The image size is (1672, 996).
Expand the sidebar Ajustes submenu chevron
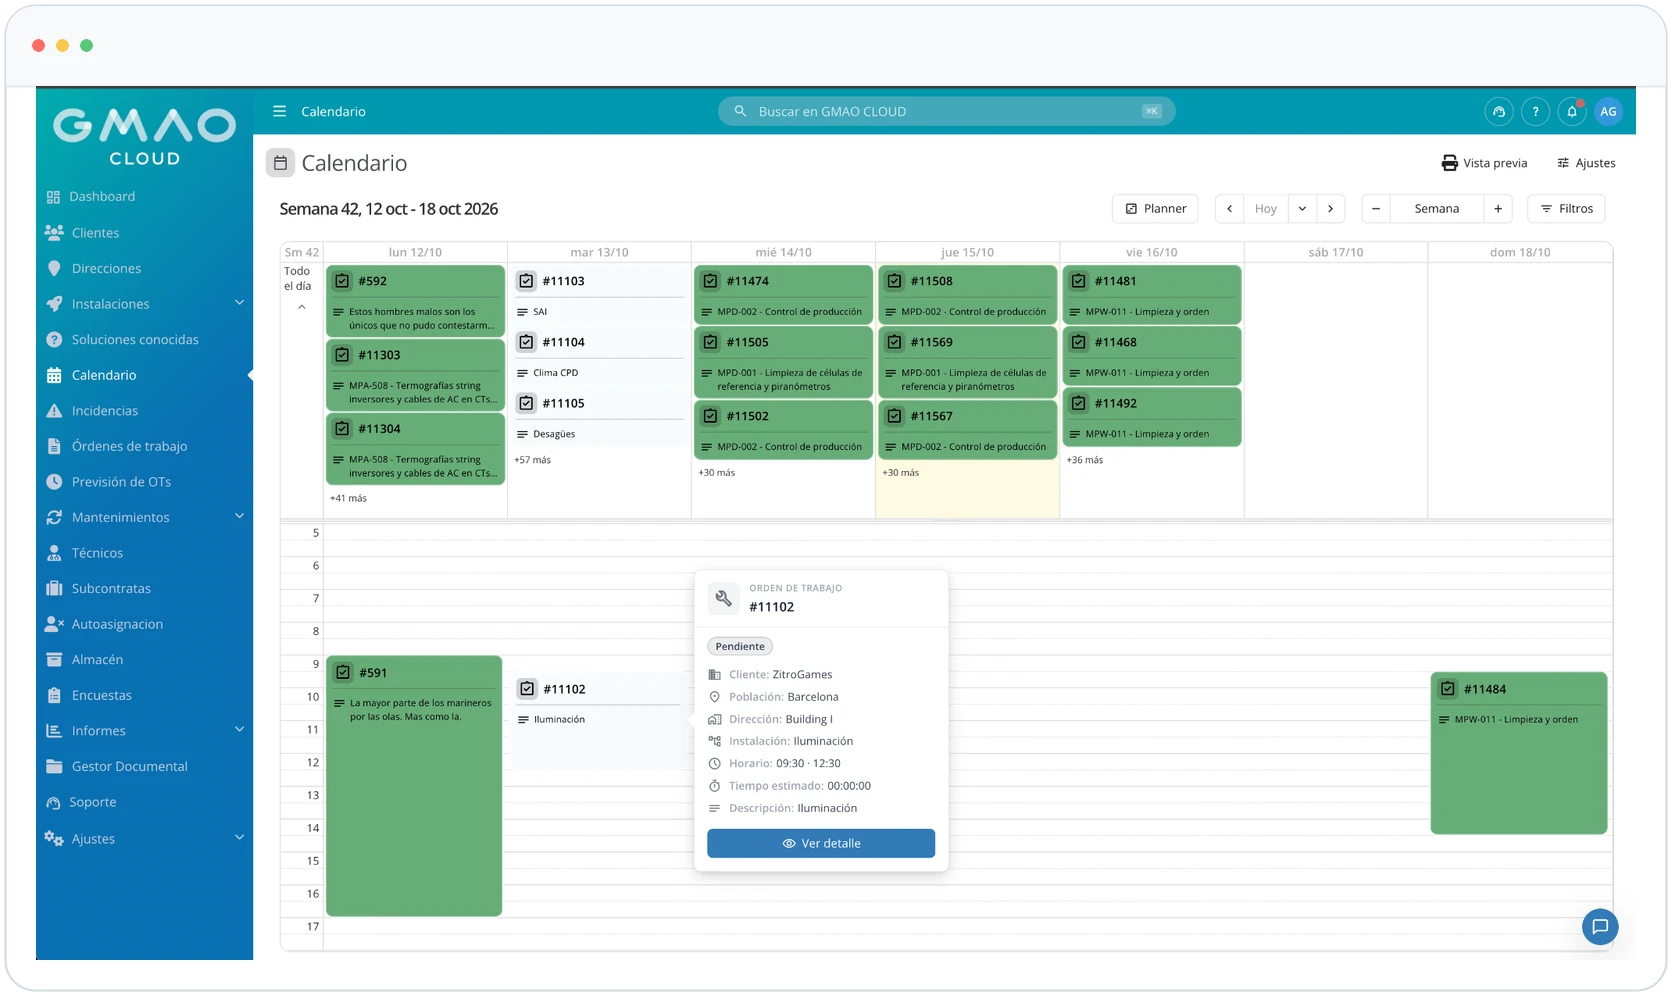click(239, 838)
